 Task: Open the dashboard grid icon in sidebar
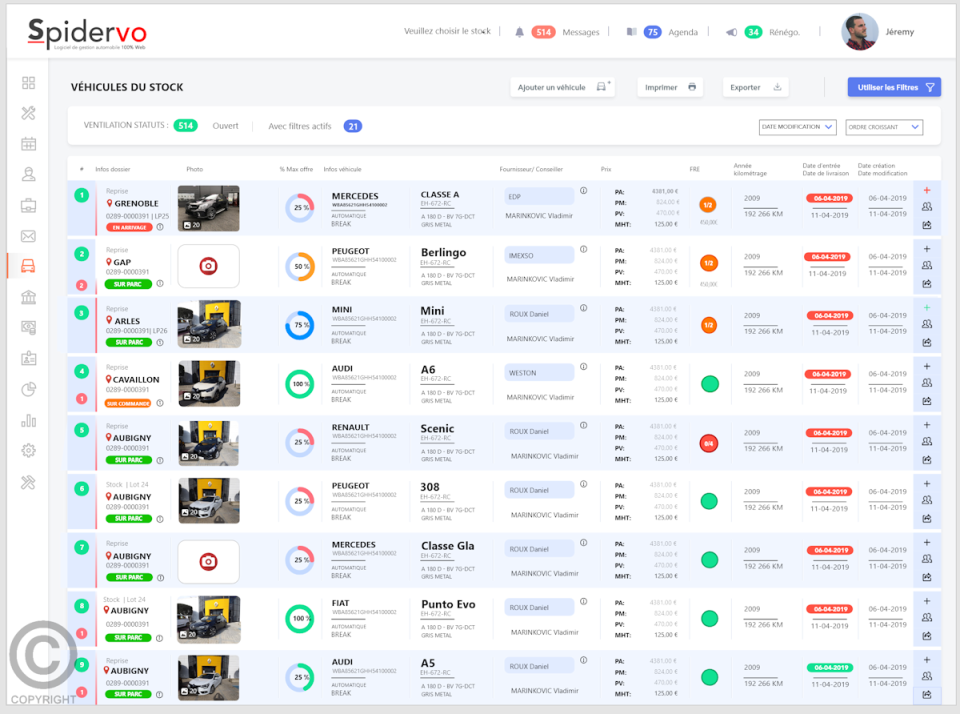click(28, 83)
